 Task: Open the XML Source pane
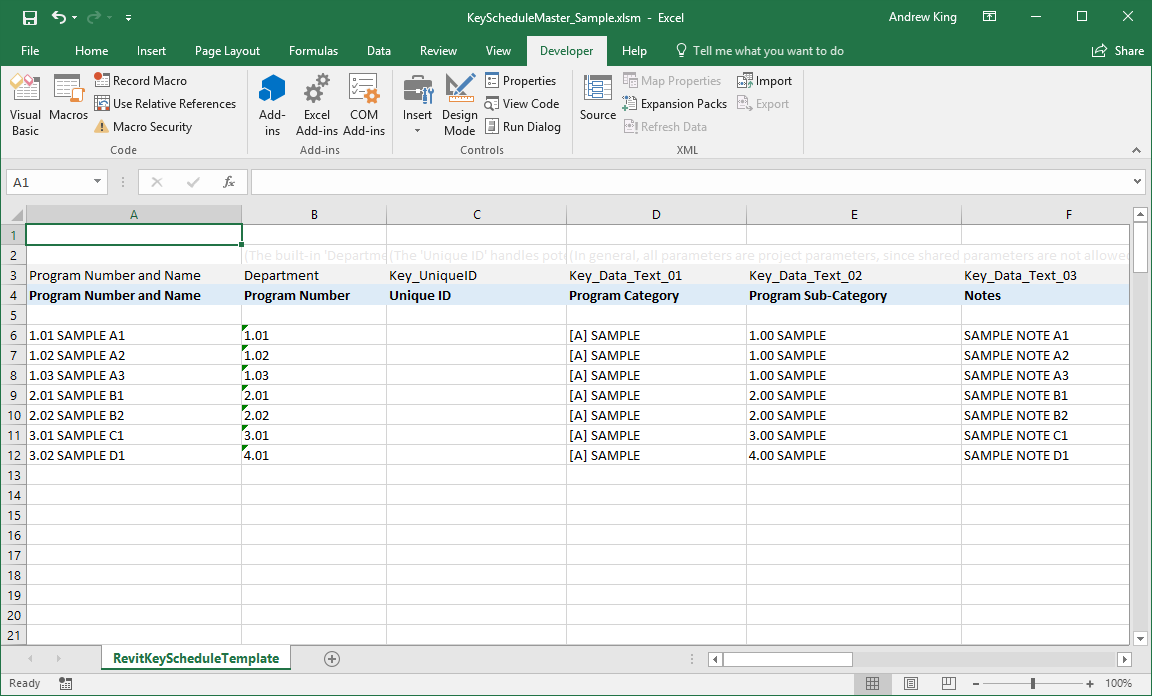tap(597, 98)
